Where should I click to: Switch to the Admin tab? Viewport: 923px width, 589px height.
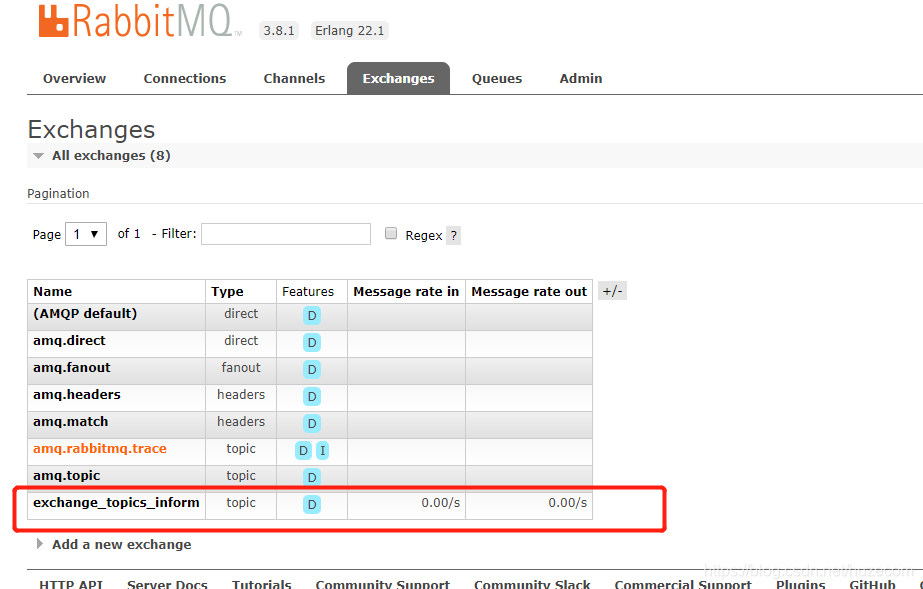(580, 78)
